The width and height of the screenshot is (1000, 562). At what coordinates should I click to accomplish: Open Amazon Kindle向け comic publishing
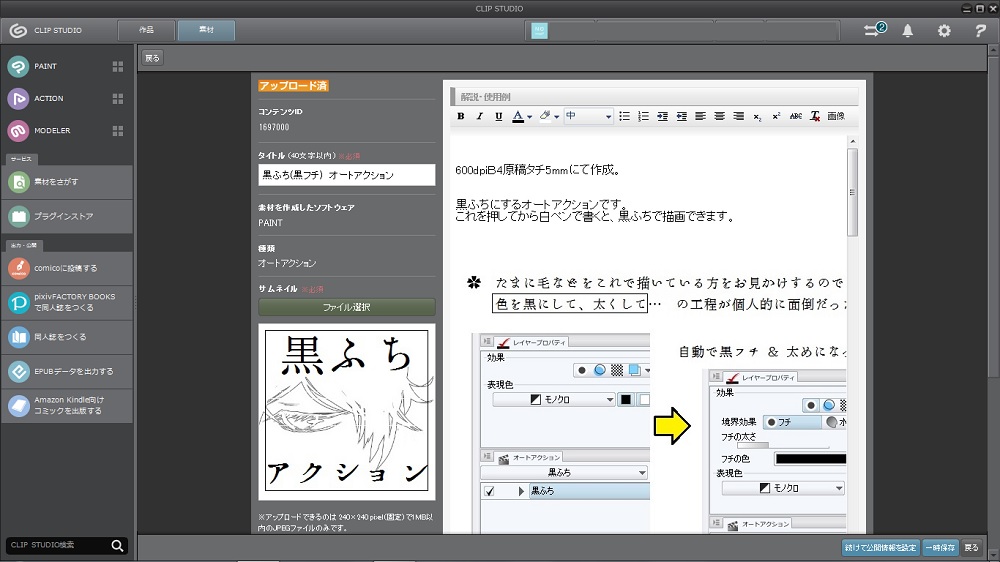click(67, 406)
